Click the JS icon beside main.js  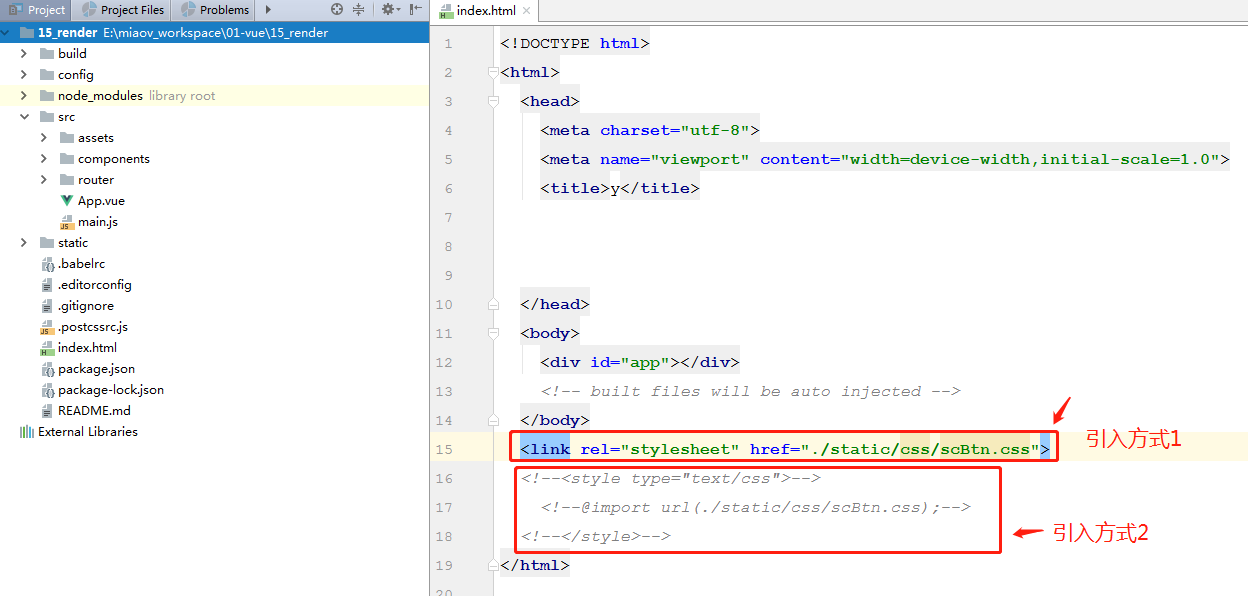(67, 222)
